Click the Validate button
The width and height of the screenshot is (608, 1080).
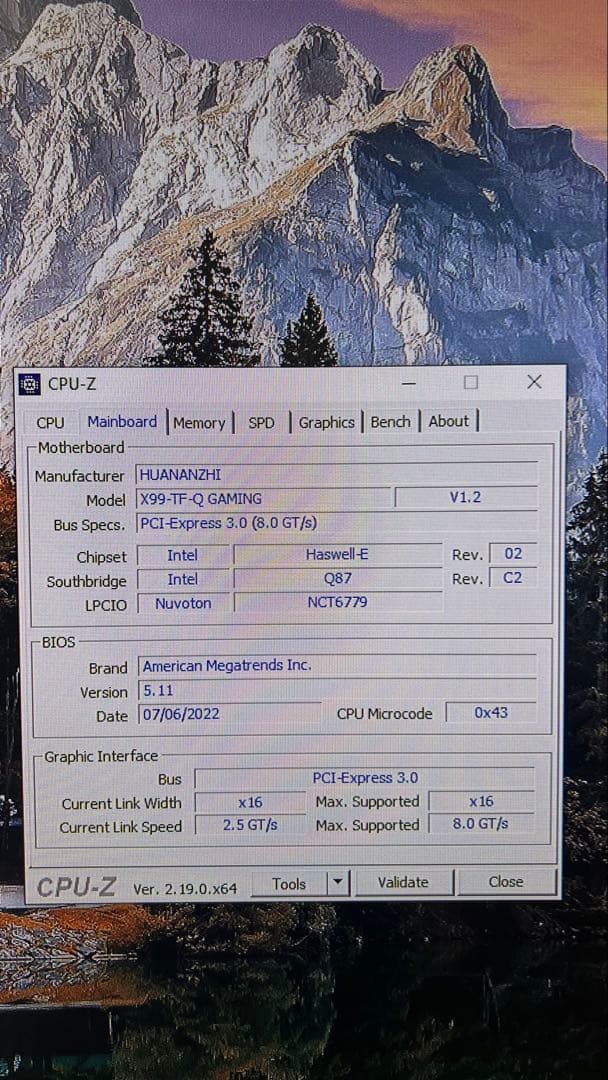coord(403,882)
